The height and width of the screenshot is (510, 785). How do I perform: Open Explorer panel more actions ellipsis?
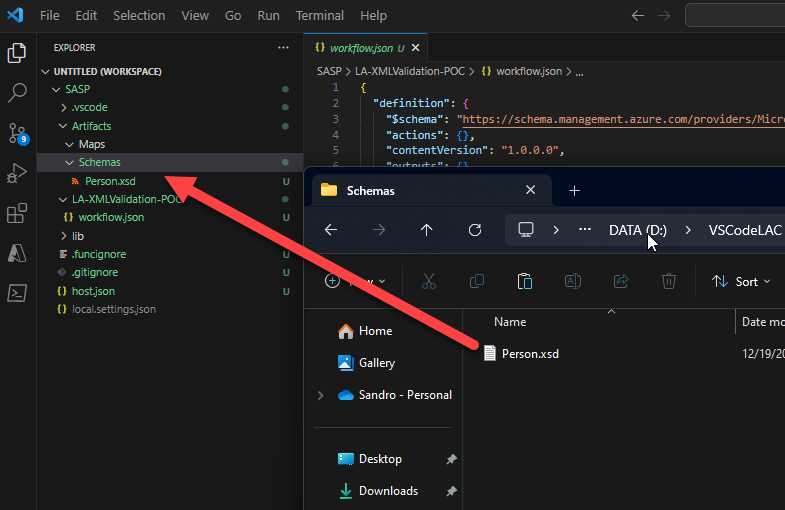click(283, 47)
